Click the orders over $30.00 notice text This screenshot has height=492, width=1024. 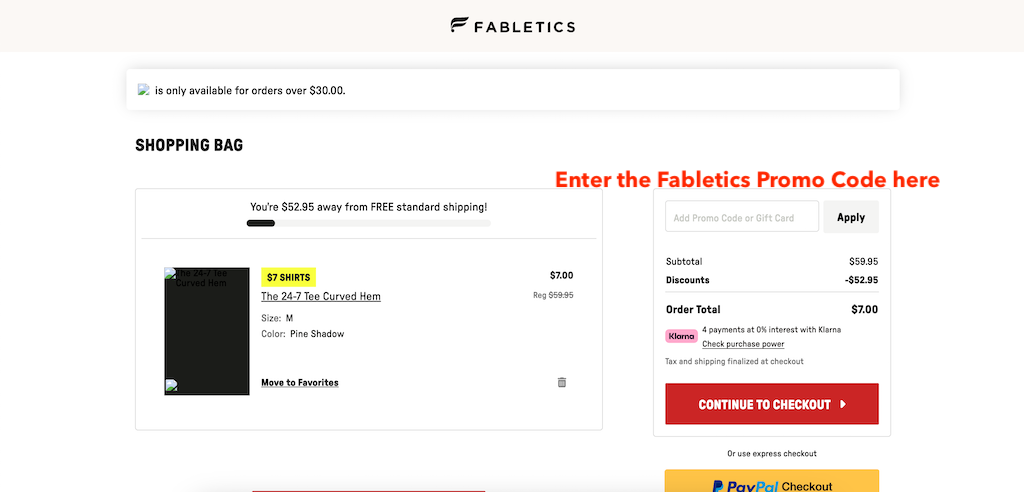(x=250, y=90)
